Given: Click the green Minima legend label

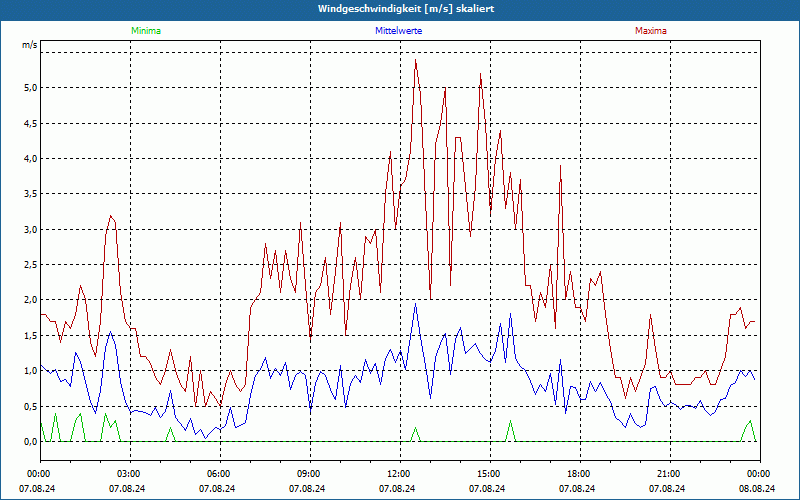Looking at the screenshot, I should [x=146, y=31].
